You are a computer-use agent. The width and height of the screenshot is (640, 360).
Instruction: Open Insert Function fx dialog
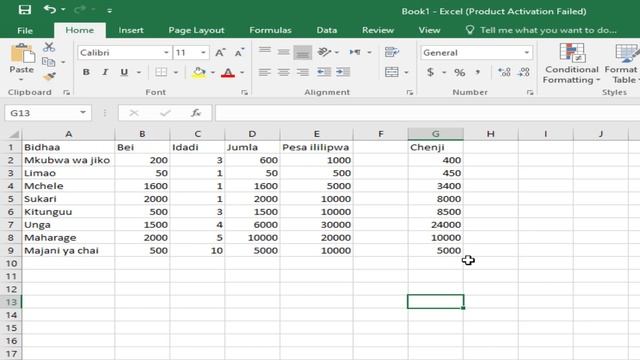point(196,113)
